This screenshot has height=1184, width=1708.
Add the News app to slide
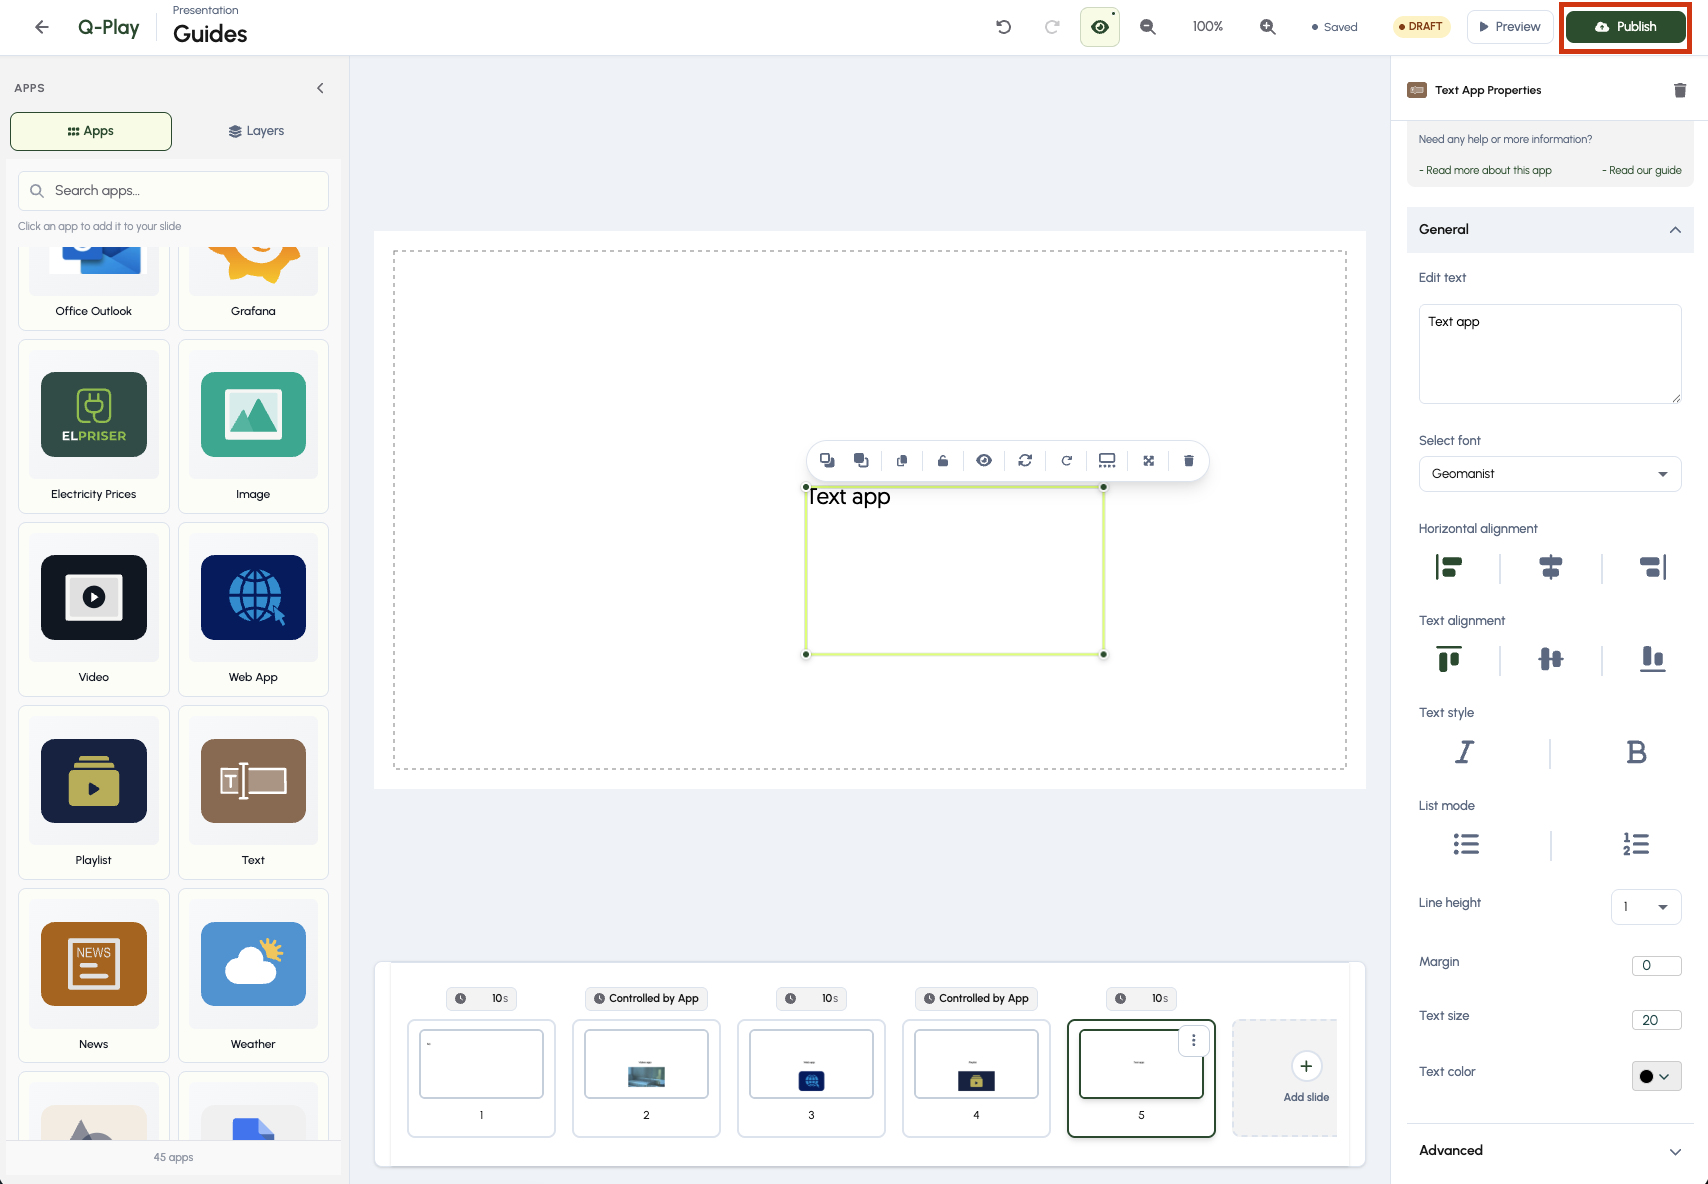[94, 976]
